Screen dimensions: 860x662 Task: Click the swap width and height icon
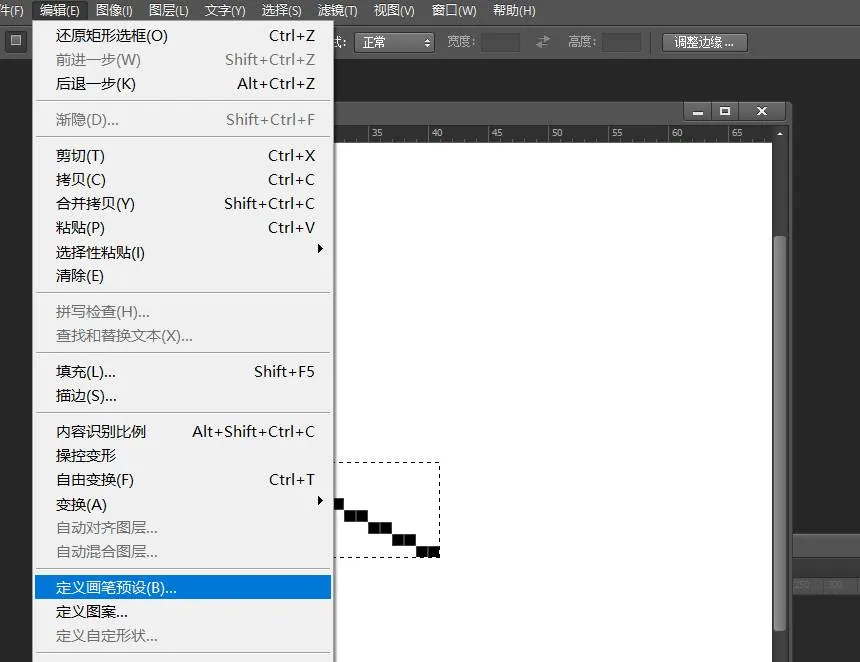pos(542,42)
